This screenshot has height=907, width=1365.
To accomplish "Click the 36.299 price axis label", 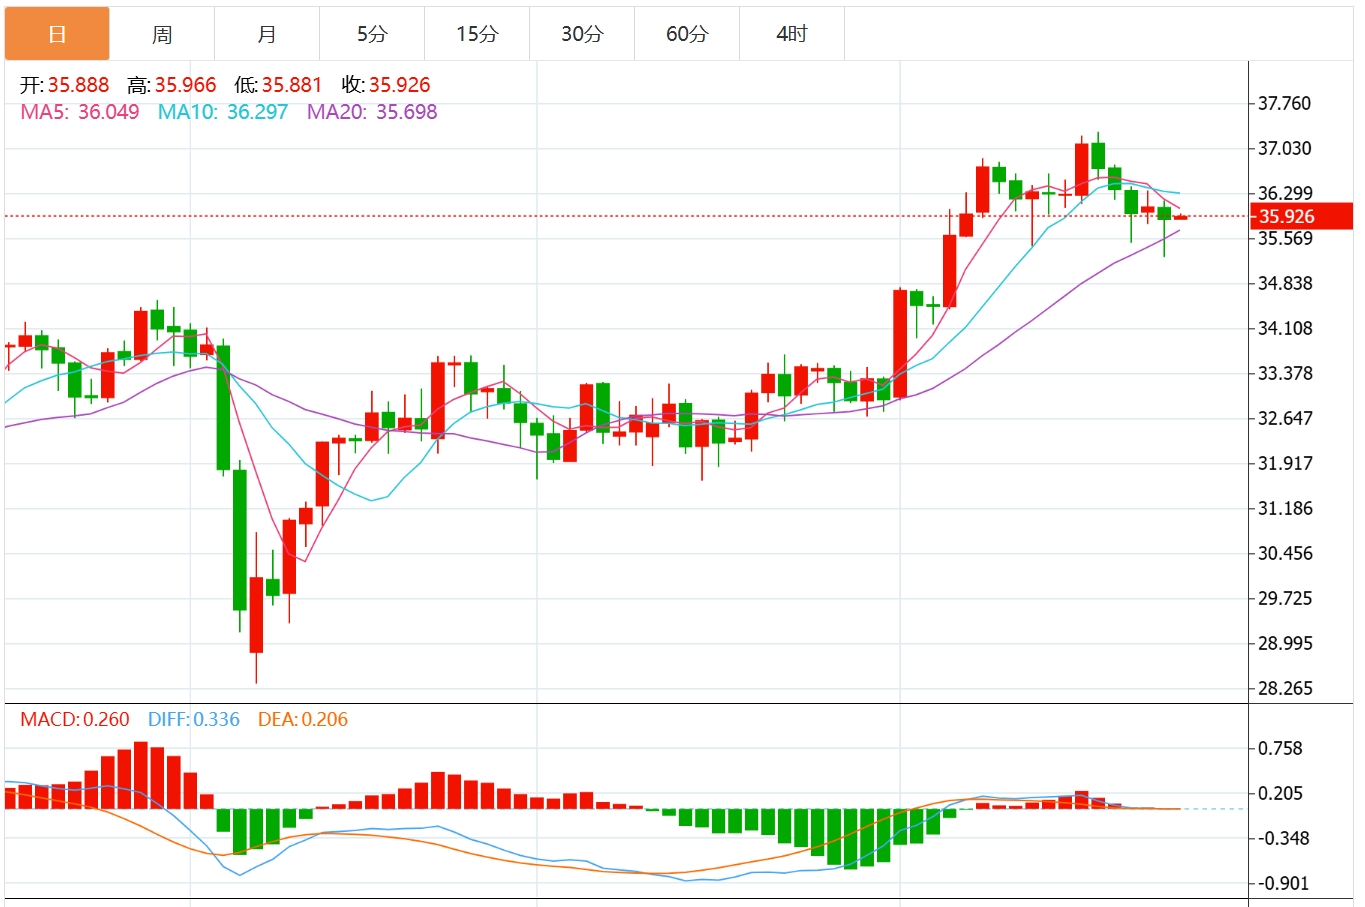I will pyautogui.click(x=1284, y=193).
